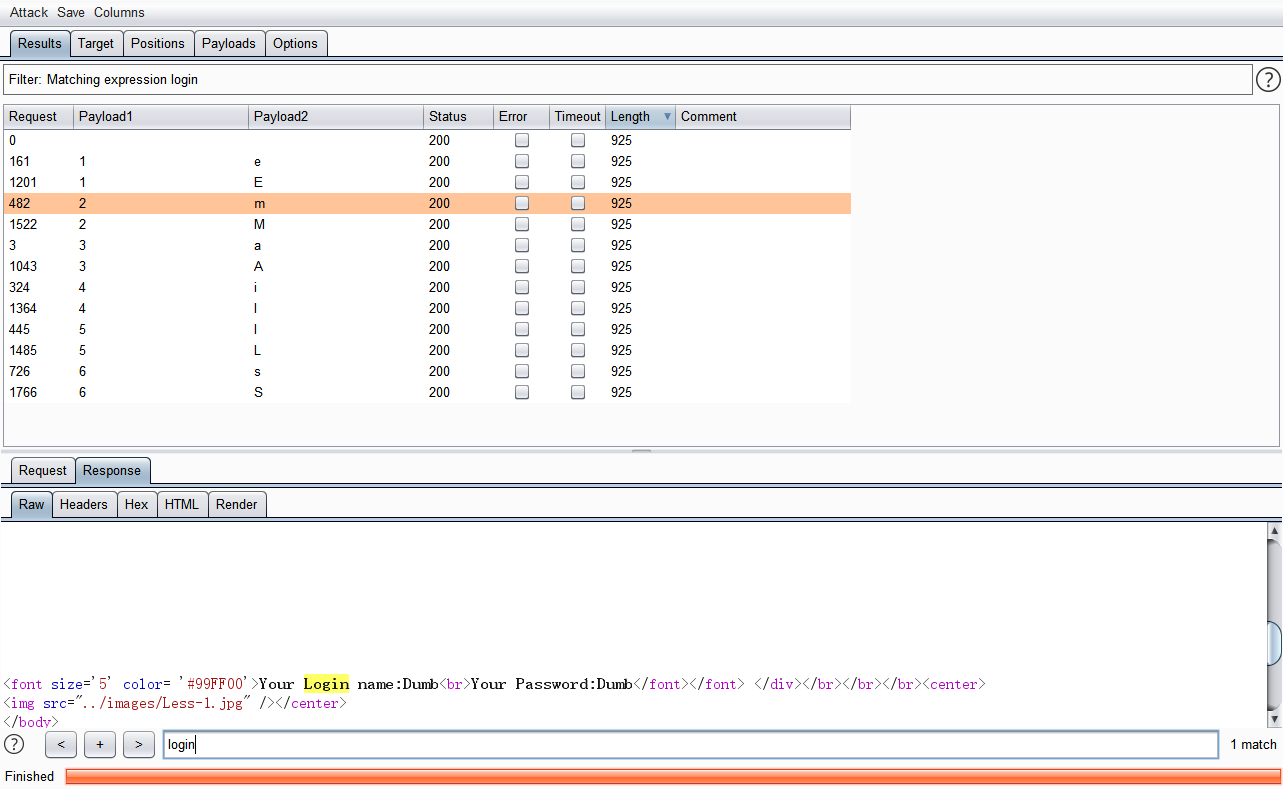1283x789 pixels.
Task: Click the 'Finished' status label
Action: (x=30, y=776)
